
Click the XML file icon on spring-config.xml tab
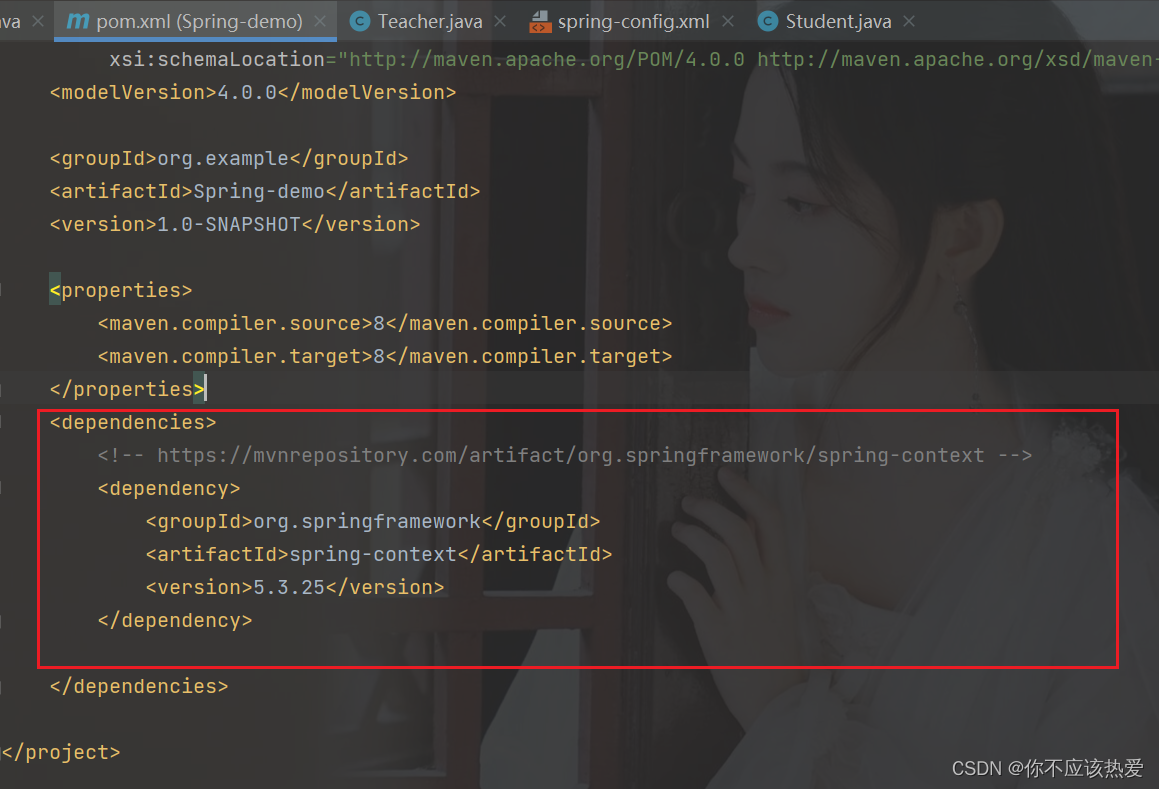click(x=540, y=21)
